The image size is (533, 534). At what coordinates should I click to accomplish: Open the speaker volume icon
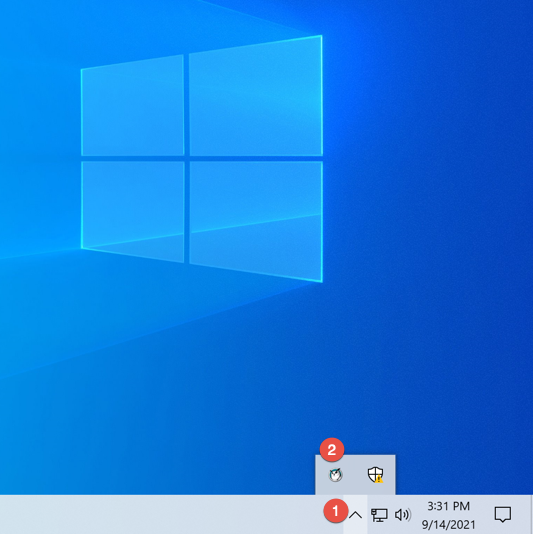click(403, 515)
